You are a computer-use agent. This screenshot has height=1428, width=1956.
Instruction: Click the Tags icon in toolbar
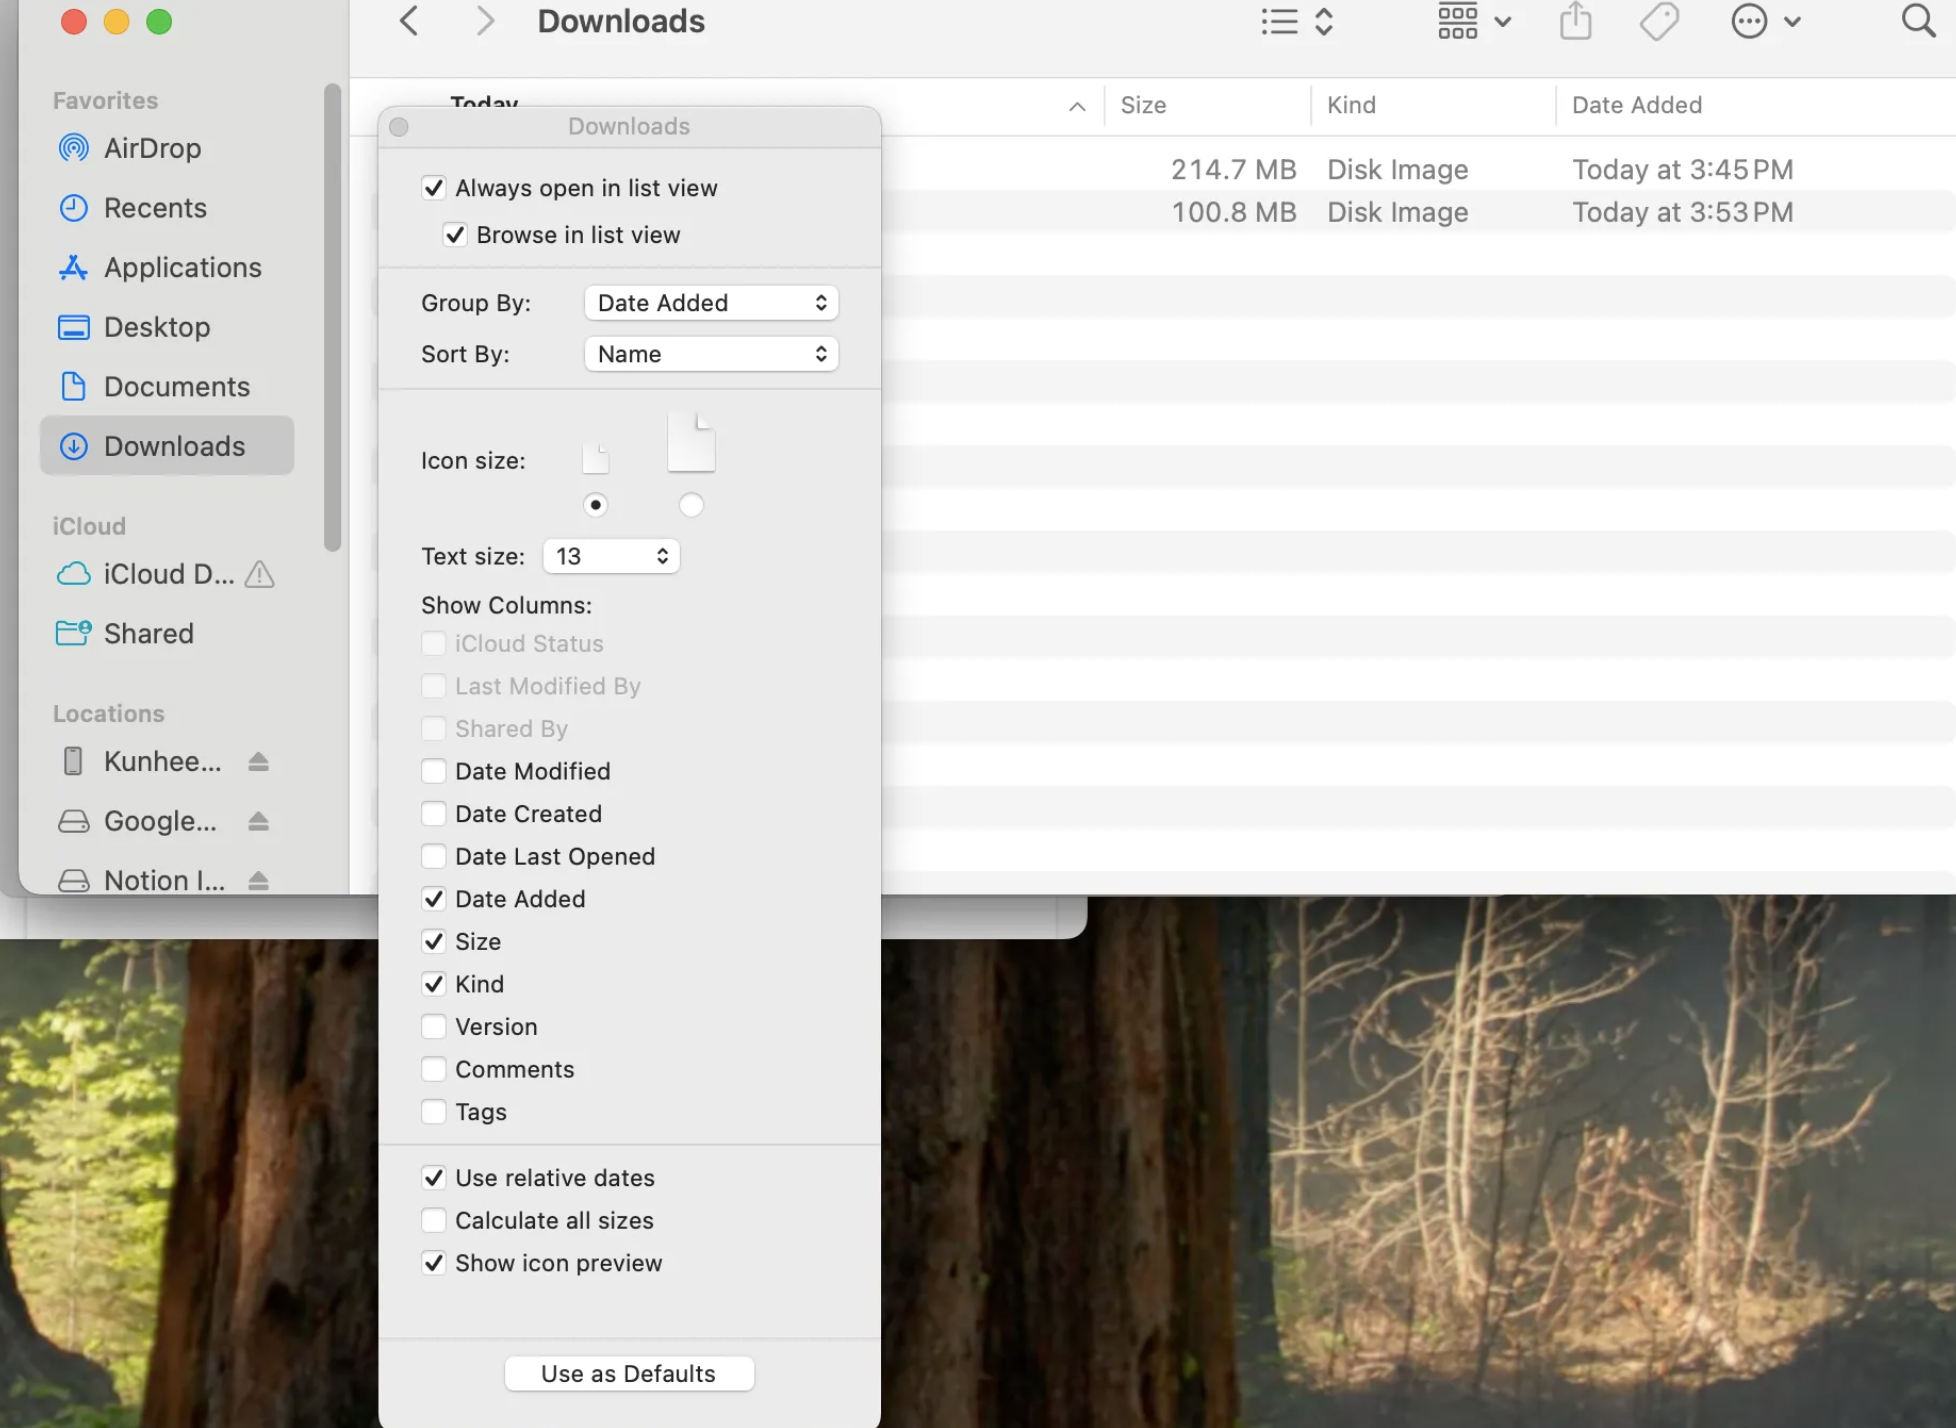point(1659,21)
